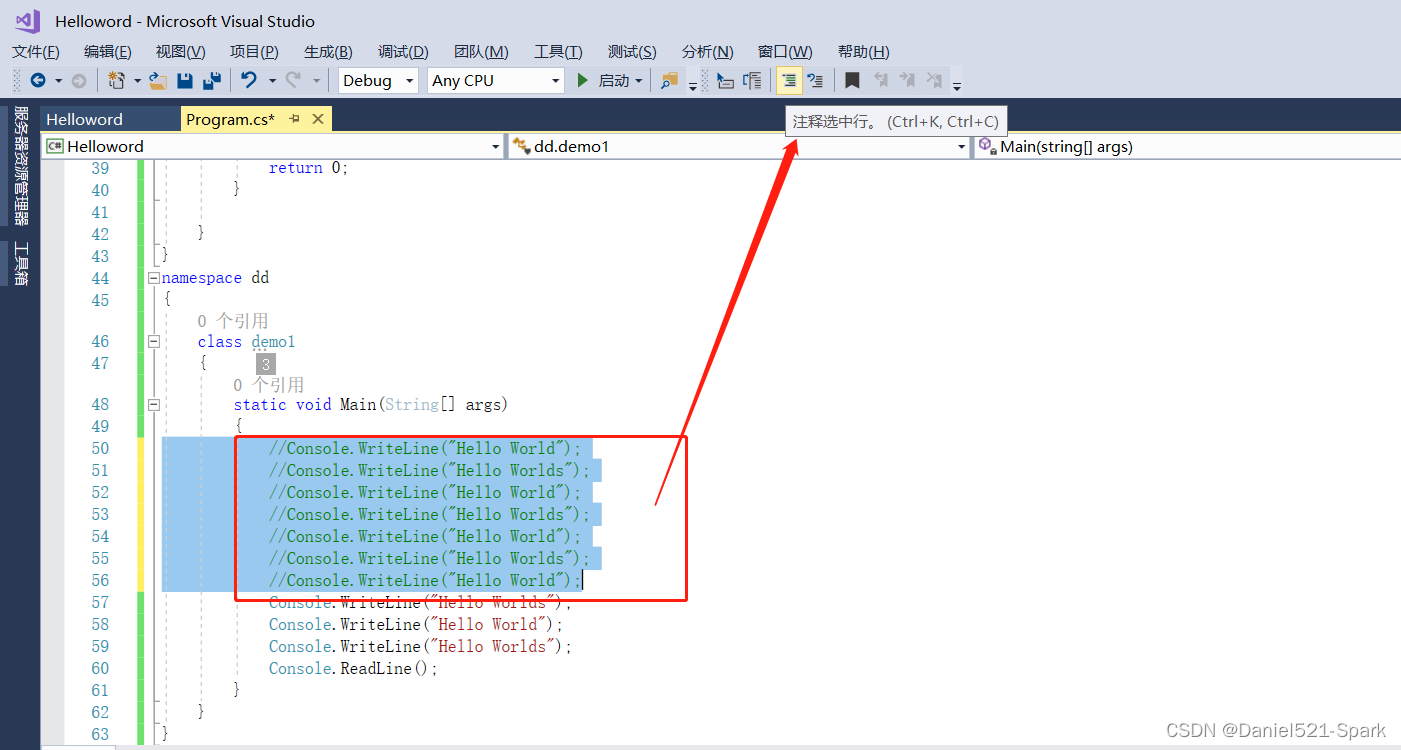This screenshot has width=1401, height=750.
Task: Click the New Project toolbar icon
Action: coord(116,80)
